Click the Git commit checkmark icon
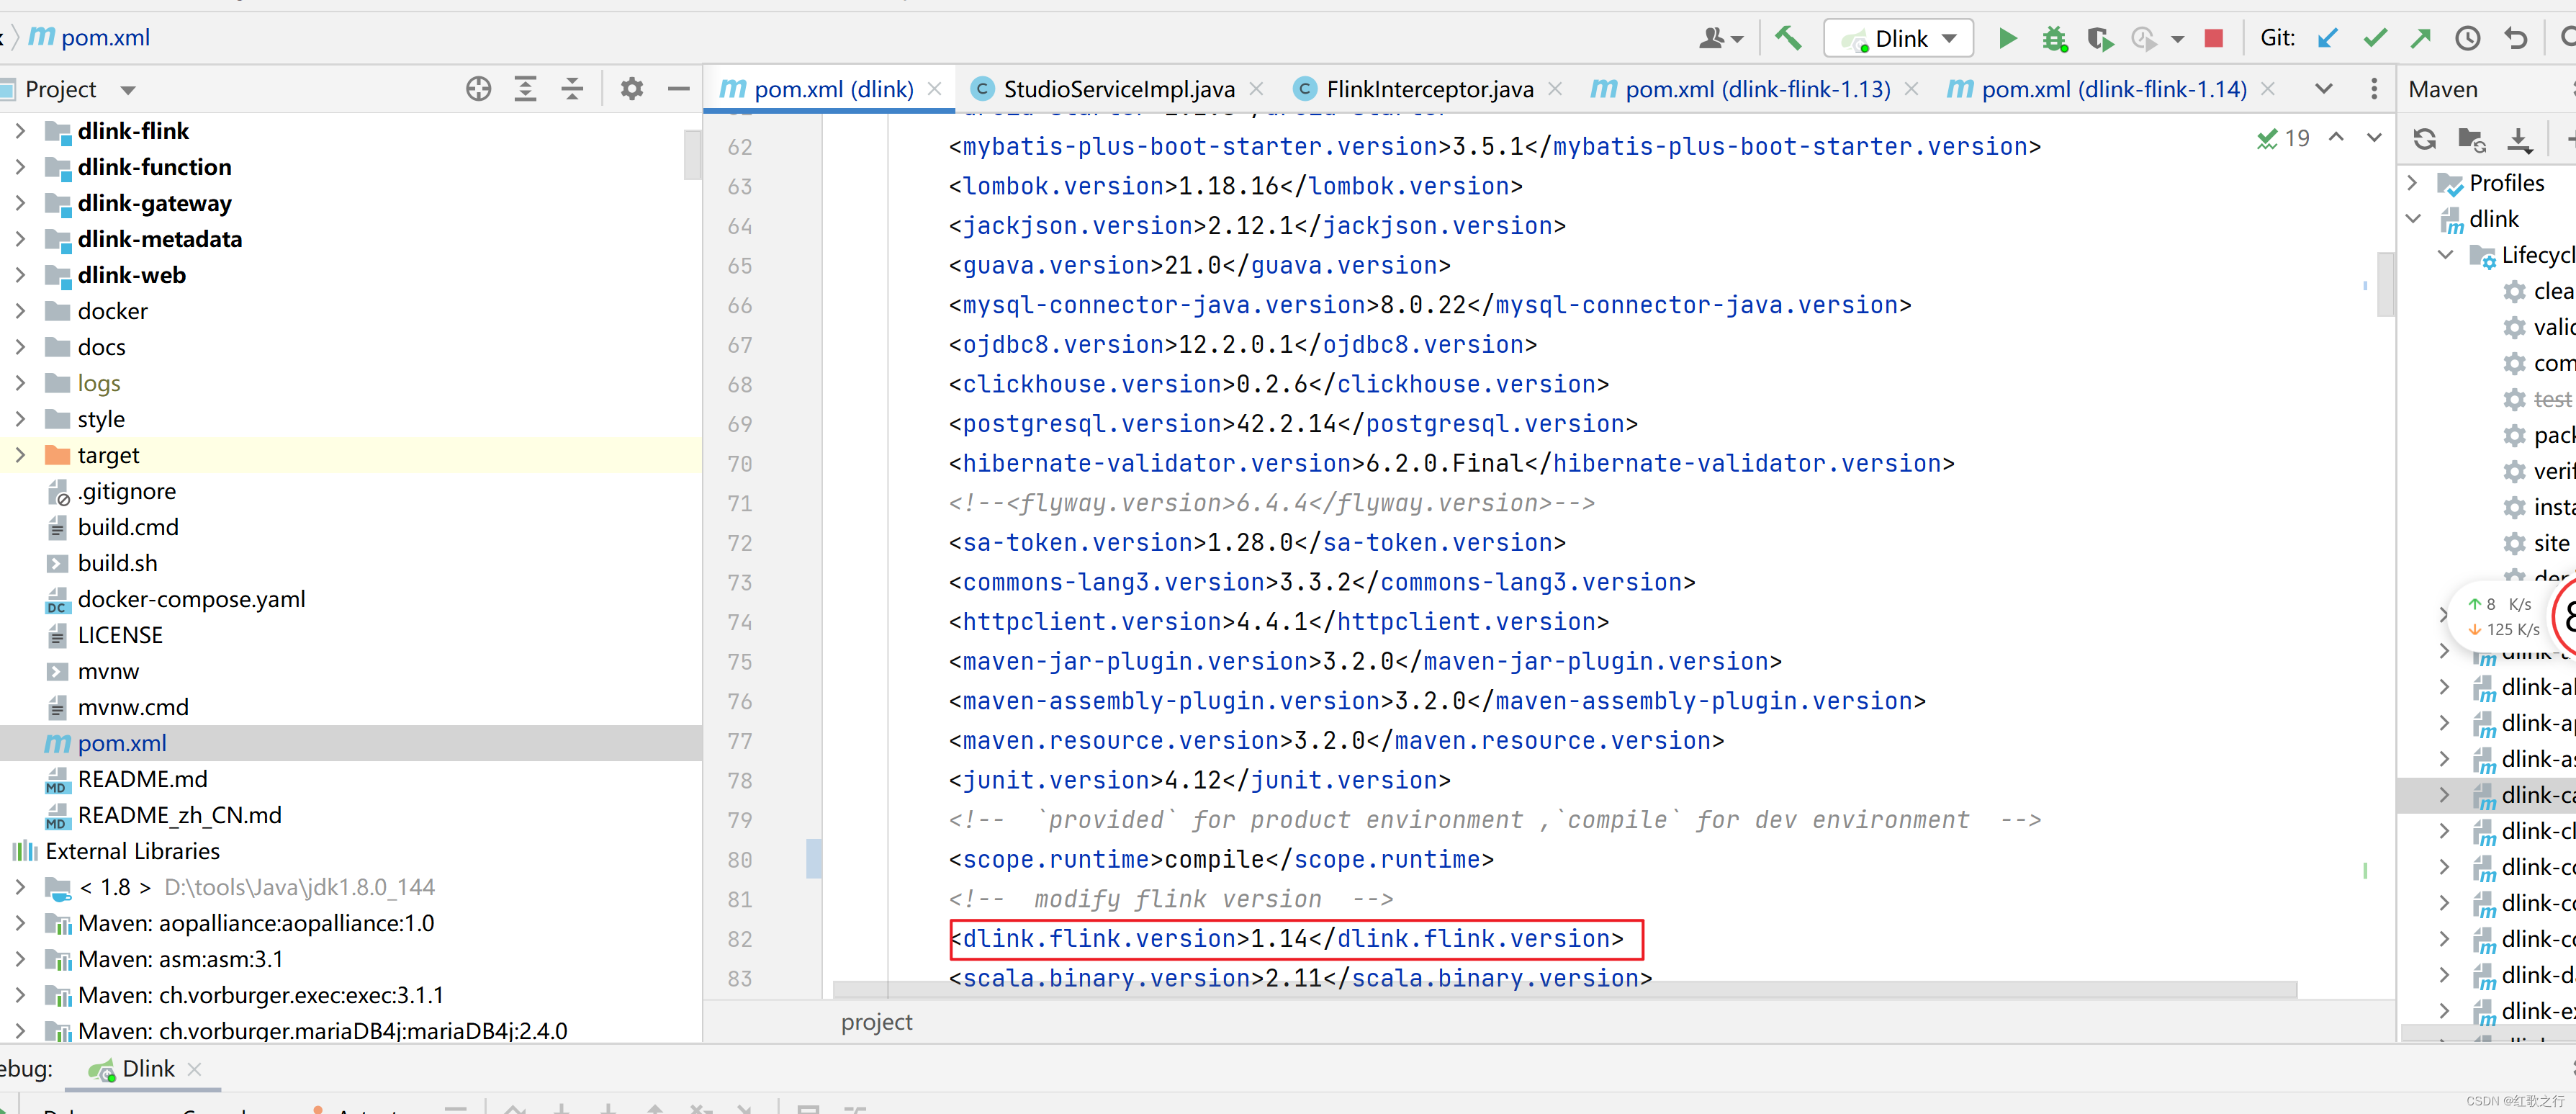This screenshot has width=2576, height=1114. 2375,39
